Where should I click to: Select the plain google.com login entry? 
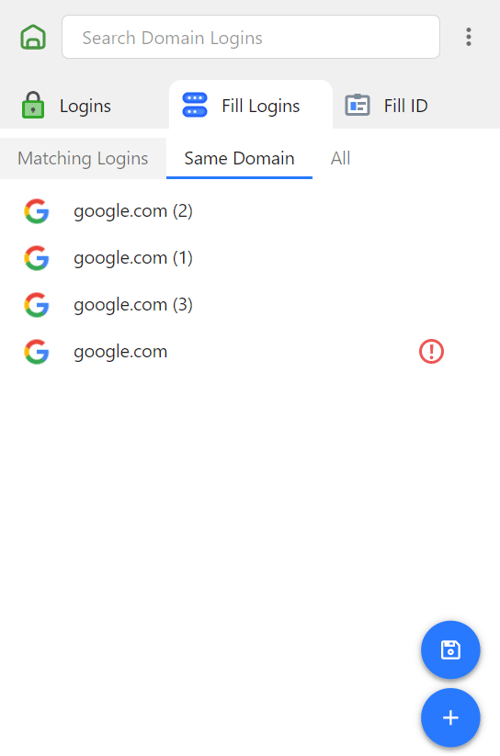click(250, 351)
